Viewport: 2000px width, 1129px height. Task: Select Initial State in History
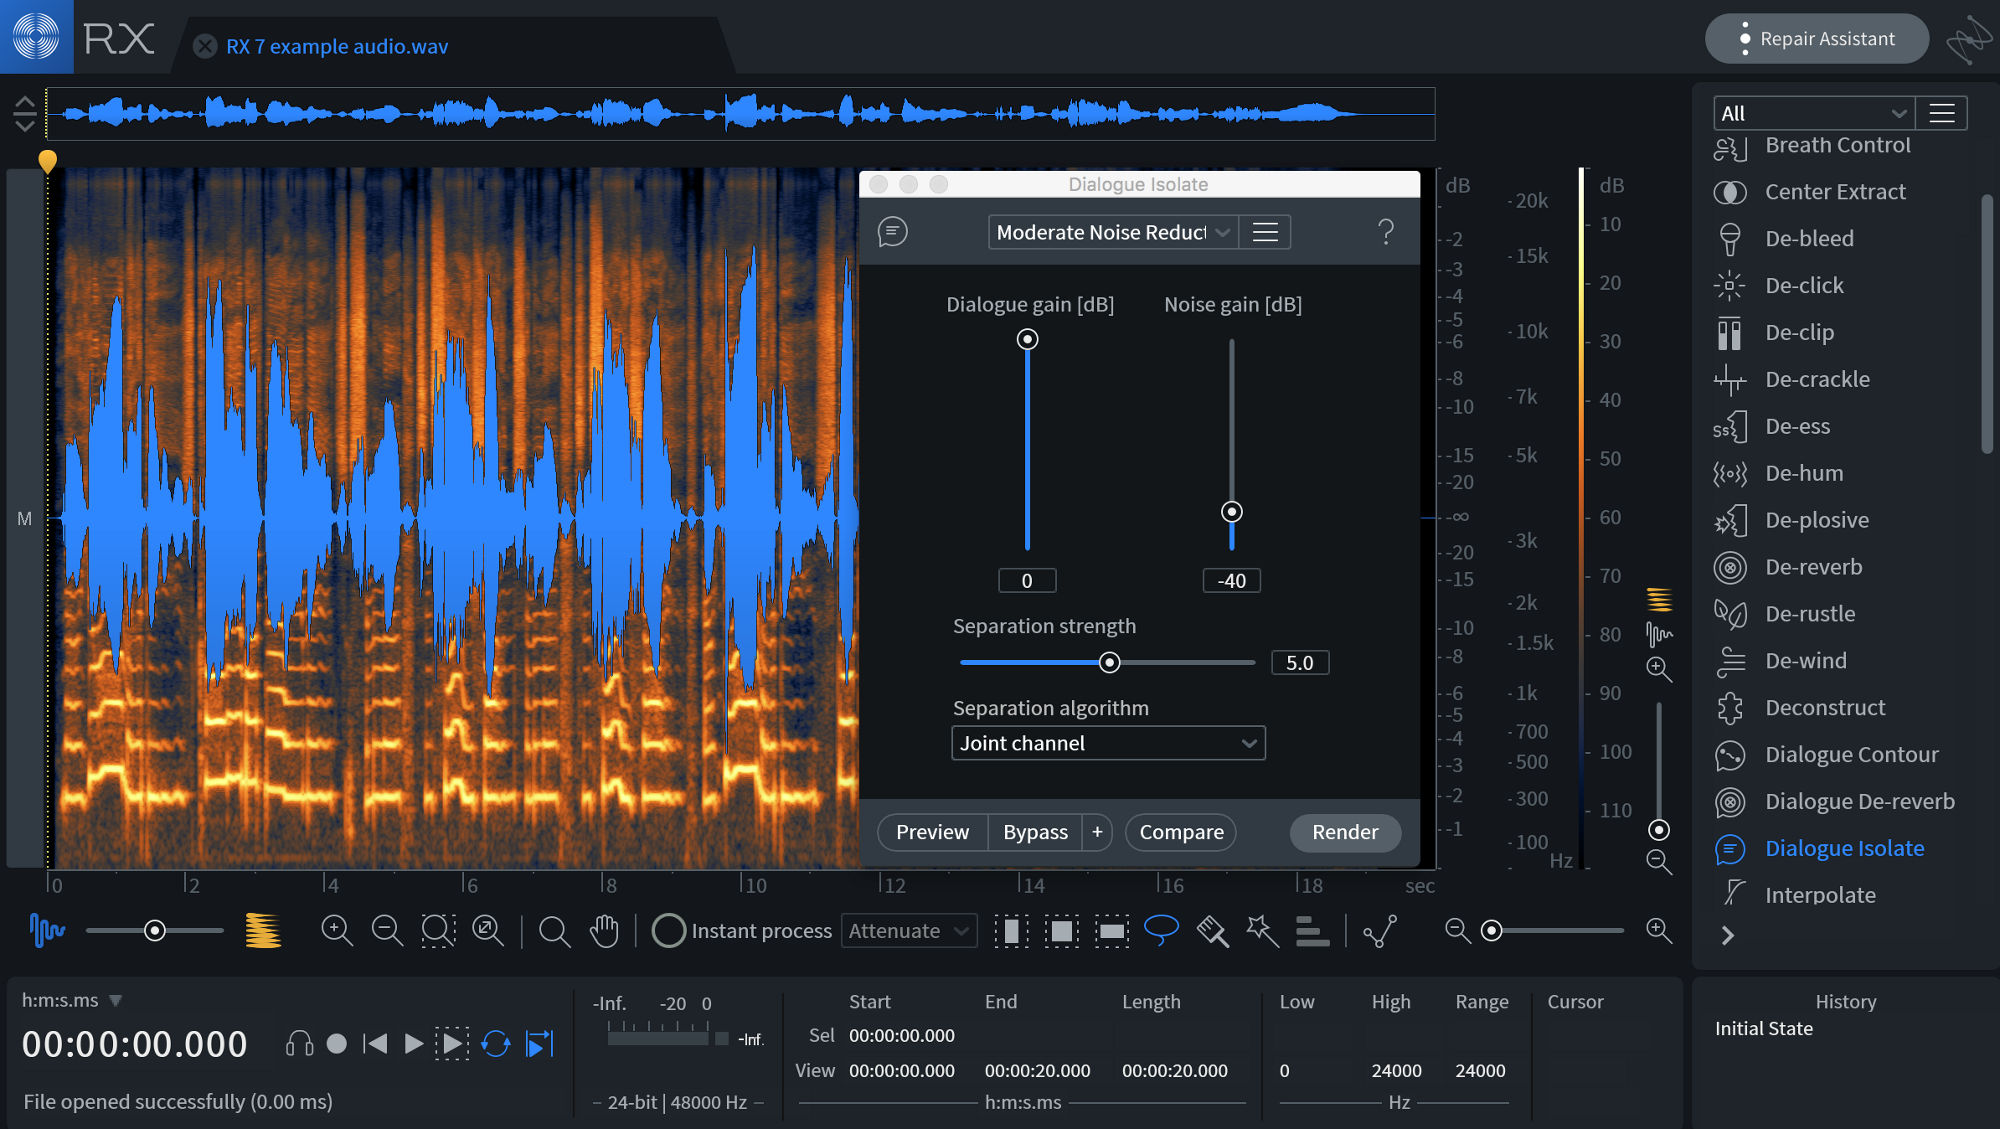(1764, 1029)
